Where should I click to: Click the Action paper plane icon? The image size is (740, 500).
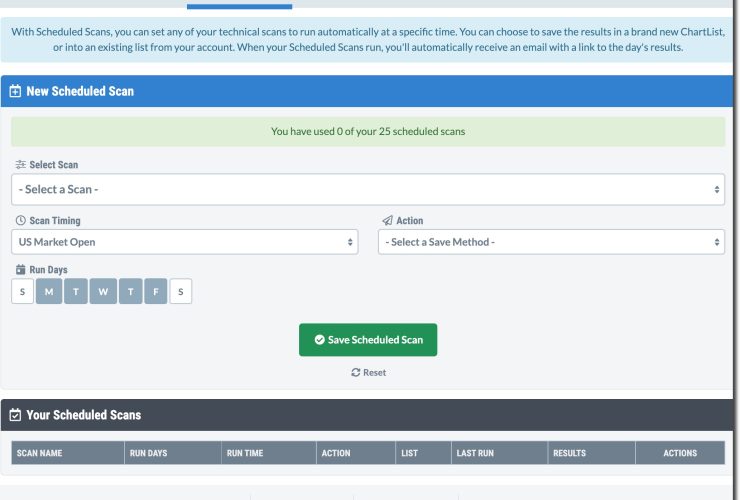pos(387,220)
